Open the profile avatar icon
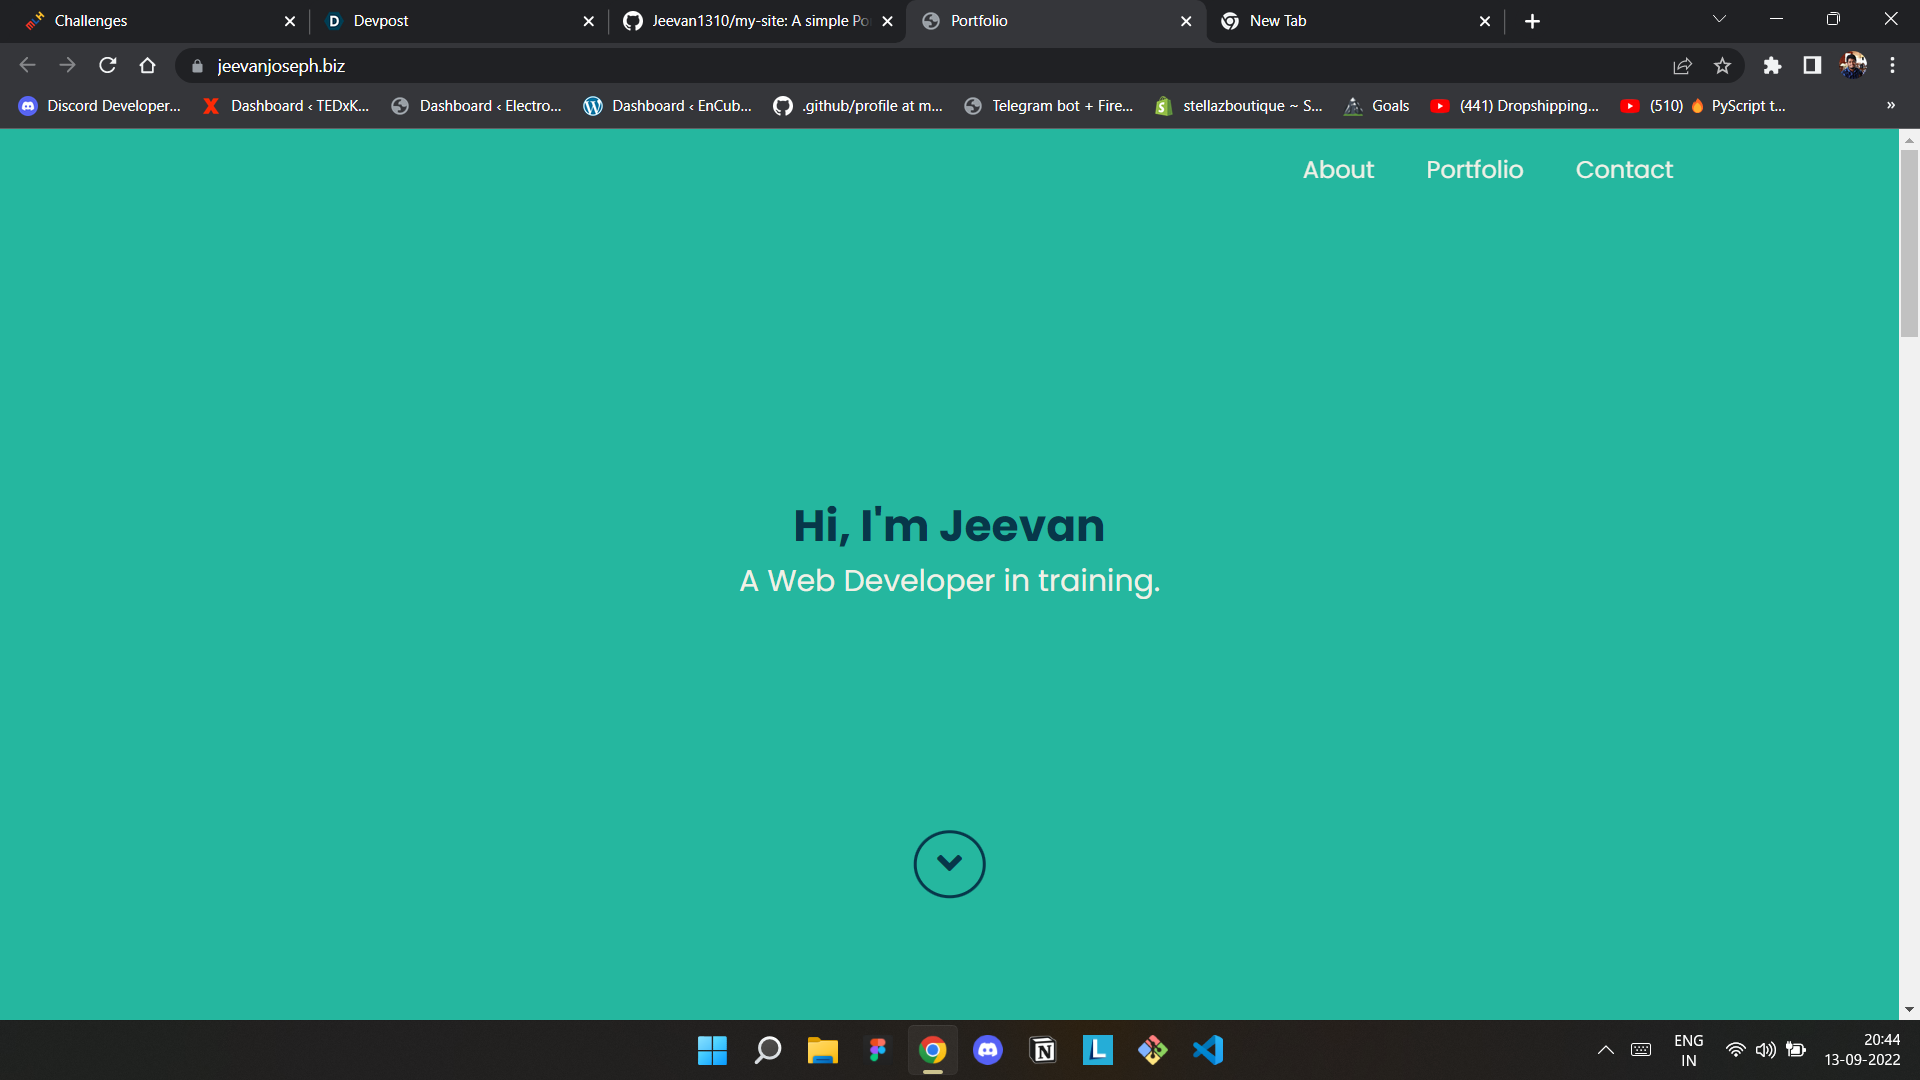 [x=1853, y=66]
